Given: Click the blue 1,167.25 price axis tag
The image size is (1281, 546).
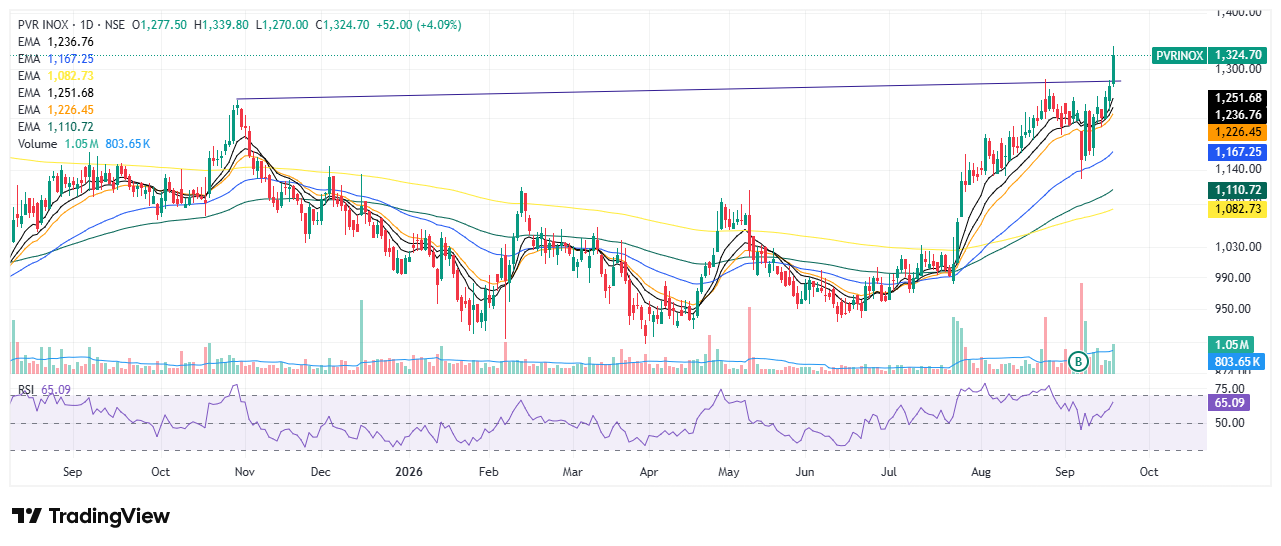Looking at the screenshot, I should [x=1237, y=152].
